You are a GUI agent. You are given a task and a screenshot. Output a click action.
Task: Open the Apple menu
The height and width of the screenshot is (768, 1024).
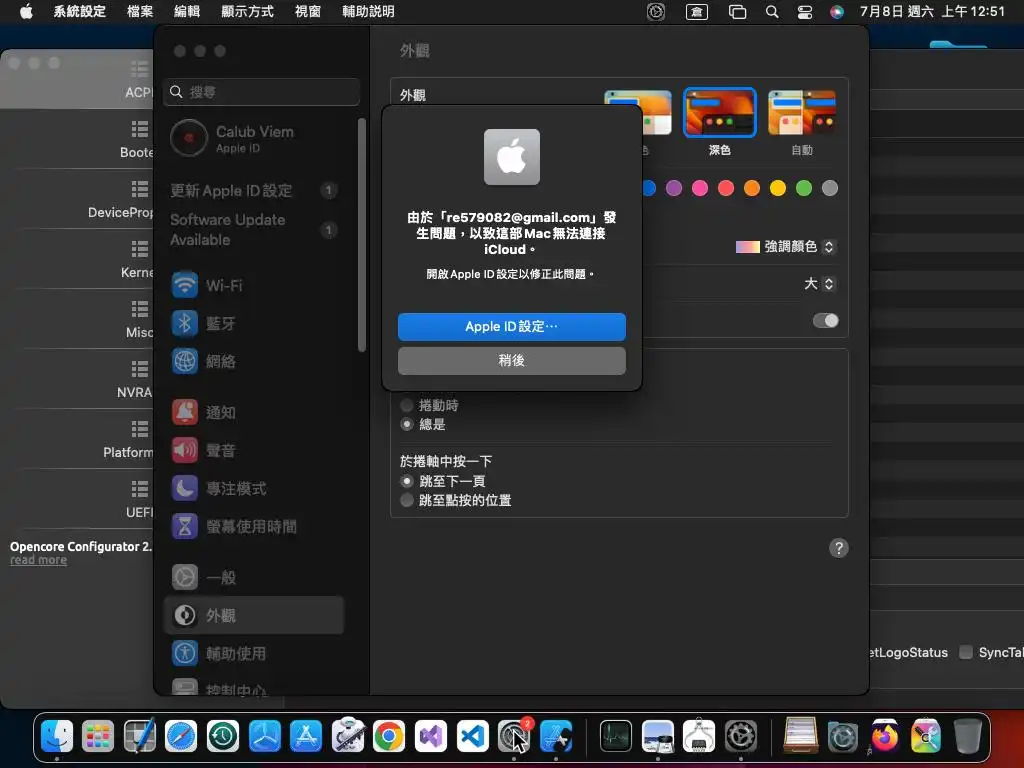[x=26, y=11]
